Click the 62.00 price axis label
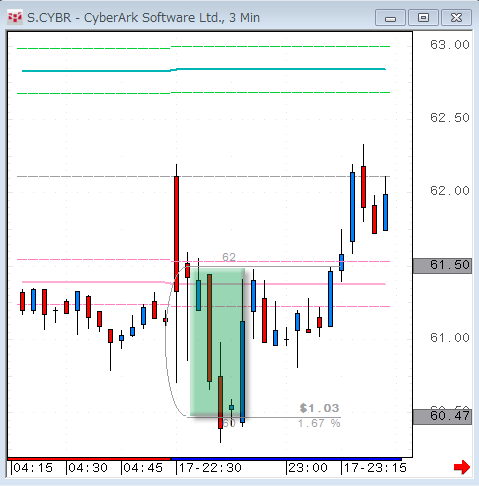Image resolution: width=479 pixels, height=486 pixels. [450, 191]
